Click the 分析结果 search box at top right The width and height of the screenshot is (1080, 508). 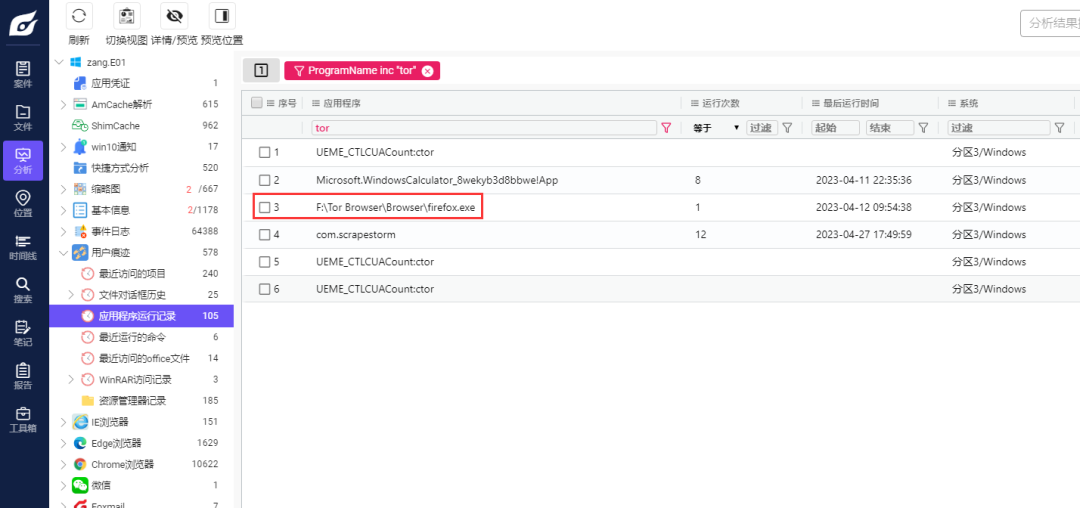1050,23
